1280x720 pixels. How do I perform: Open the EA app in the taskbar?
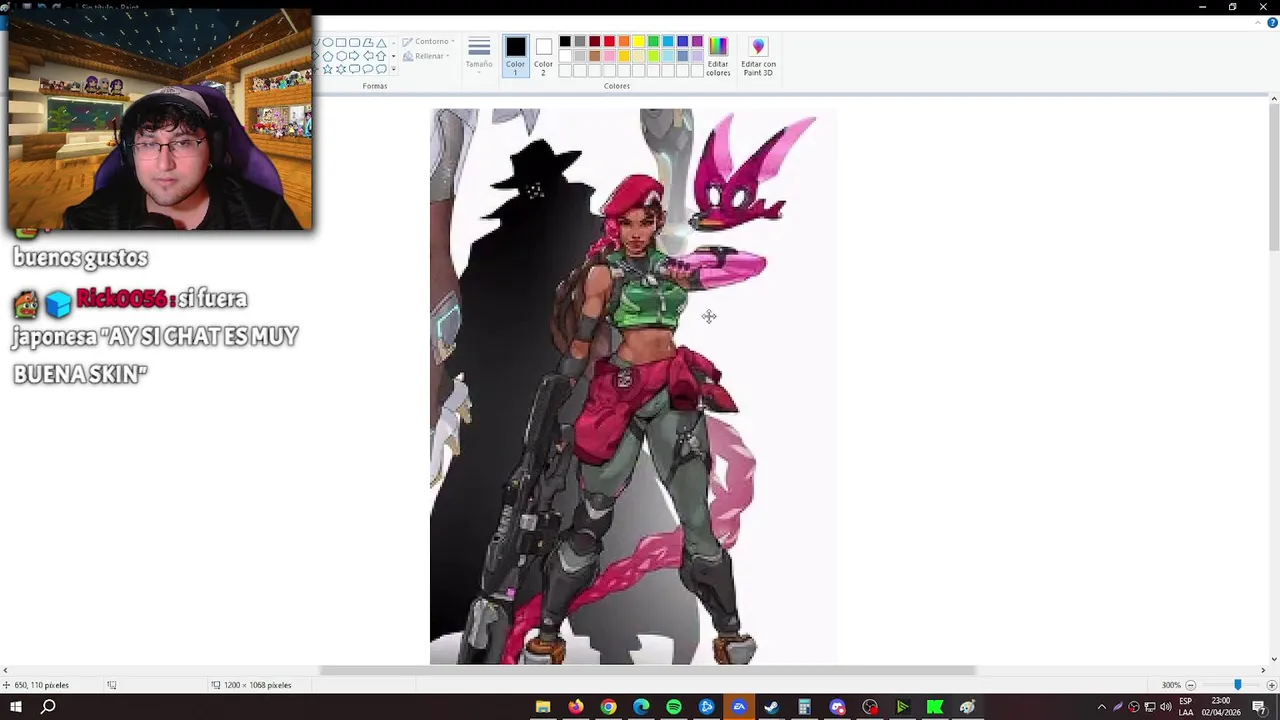click(739, 707)
